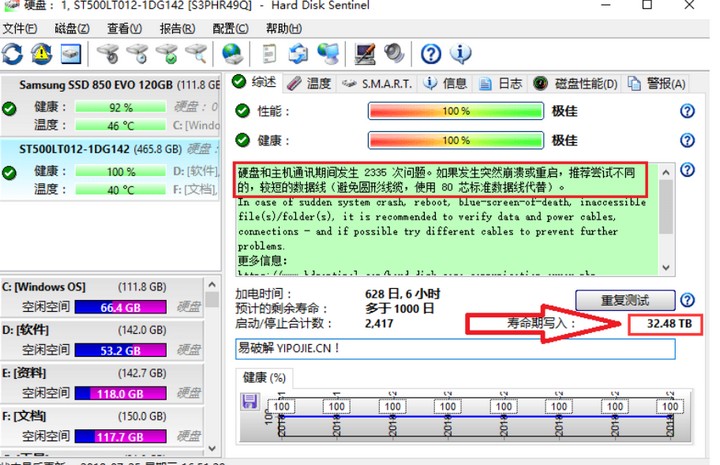This screenshot has width=720, height=465.
Task: Open the 配置 menu
Action: [x=230, y=28]
